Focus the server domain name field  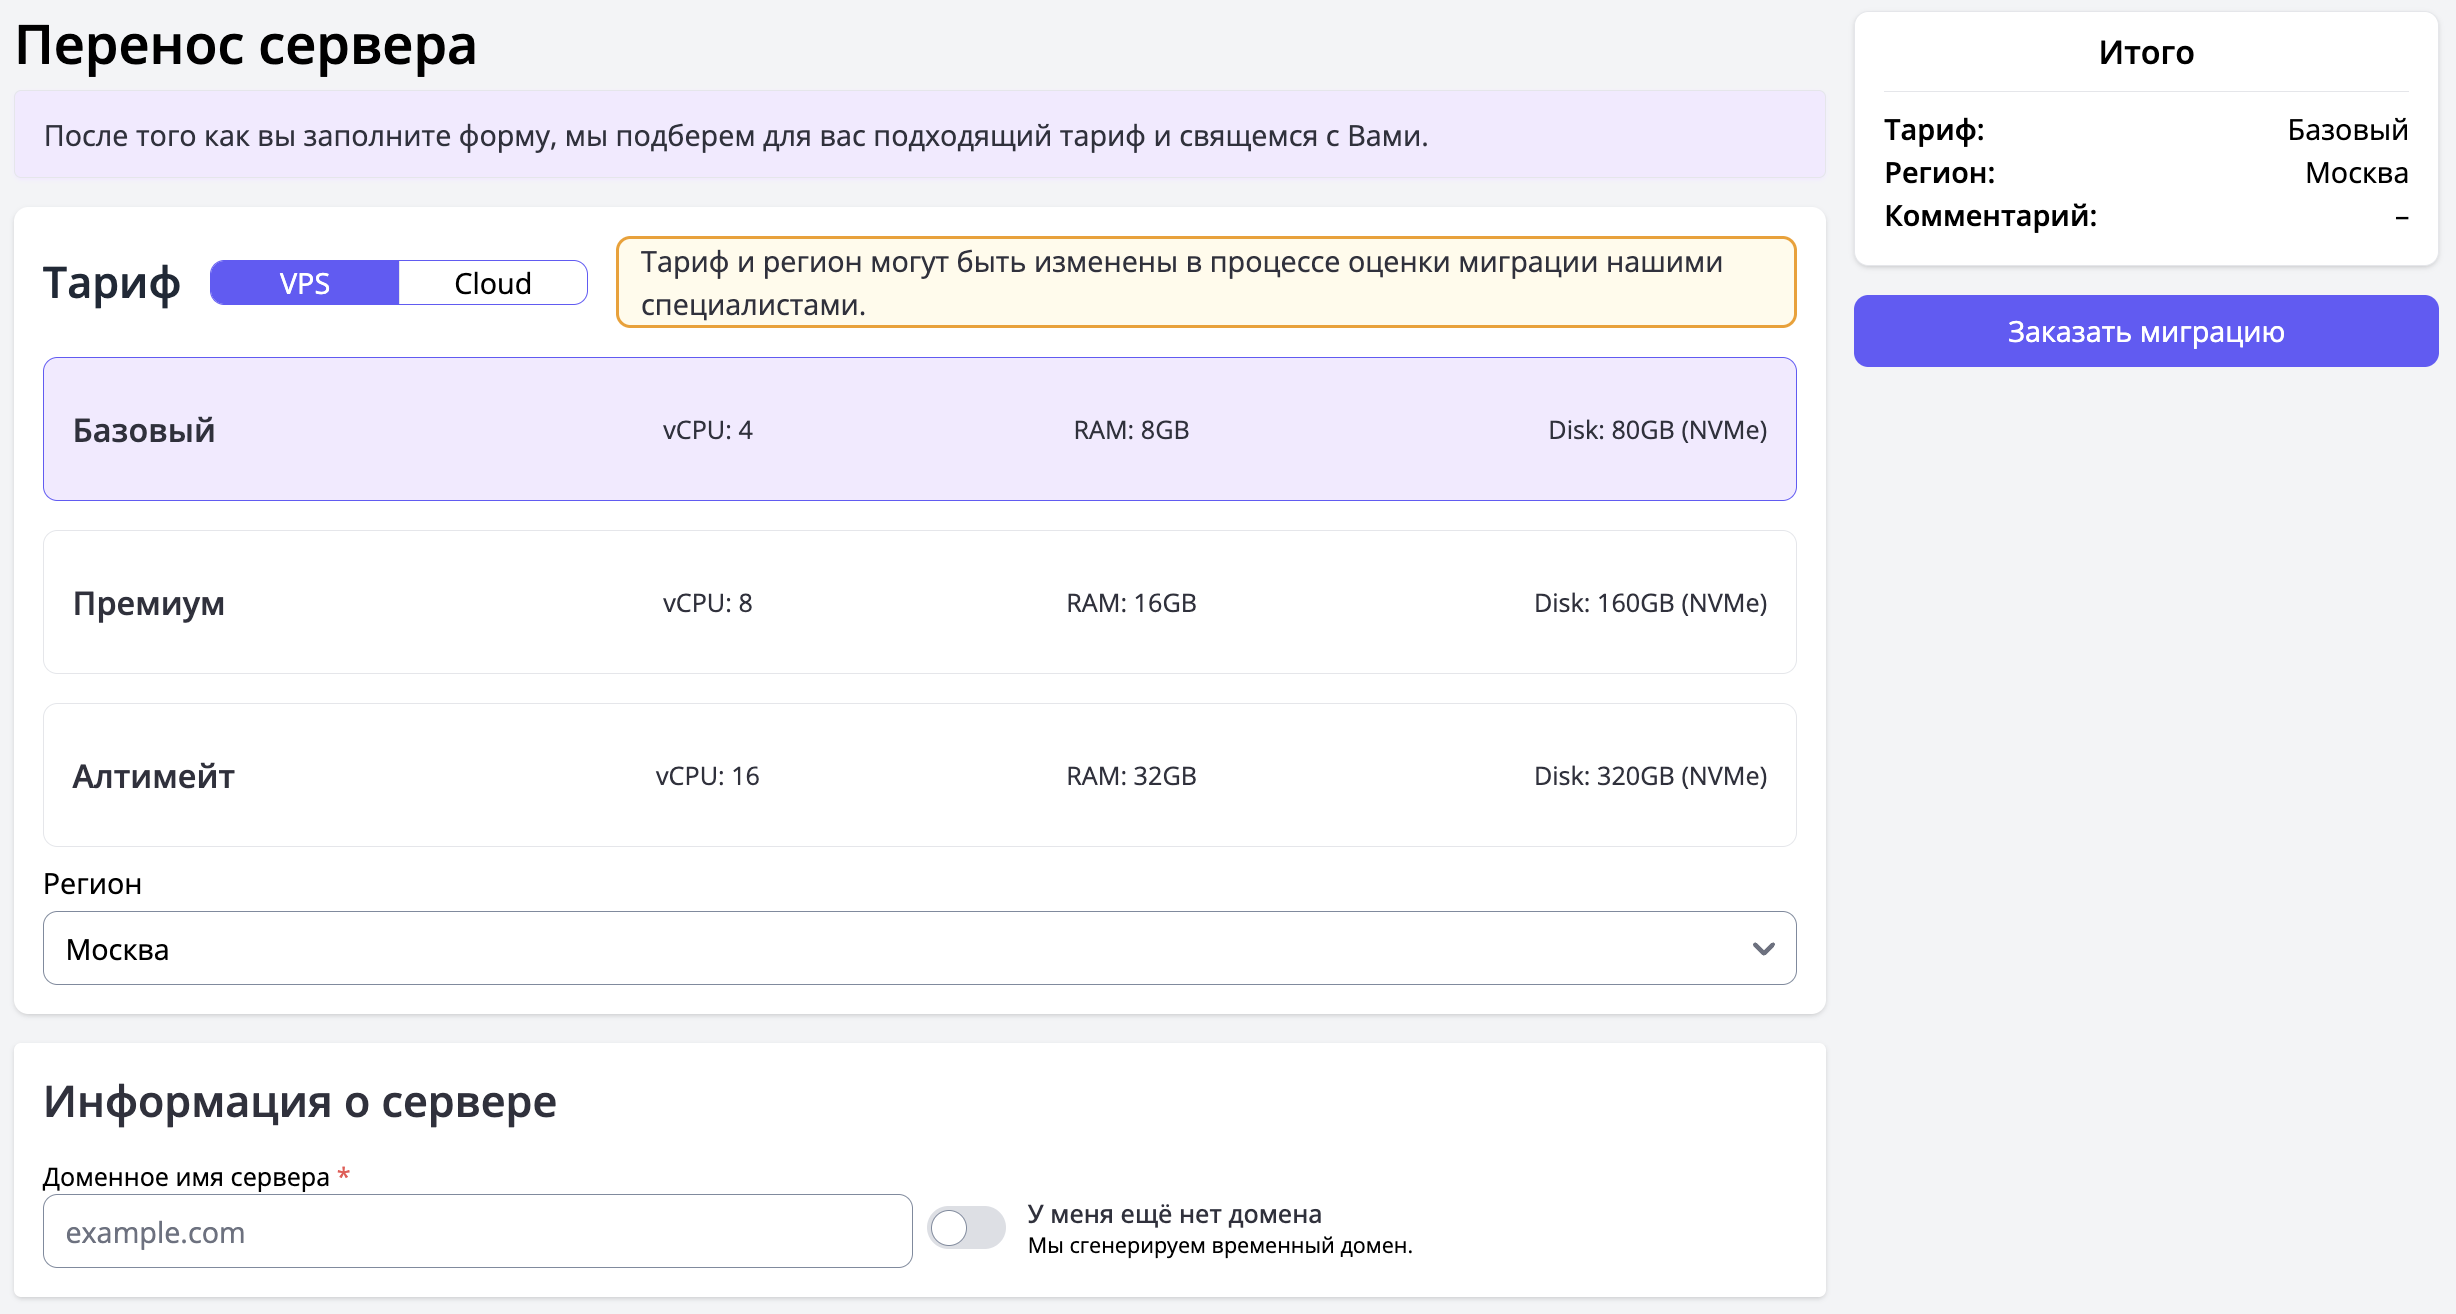click(477, 1231)
